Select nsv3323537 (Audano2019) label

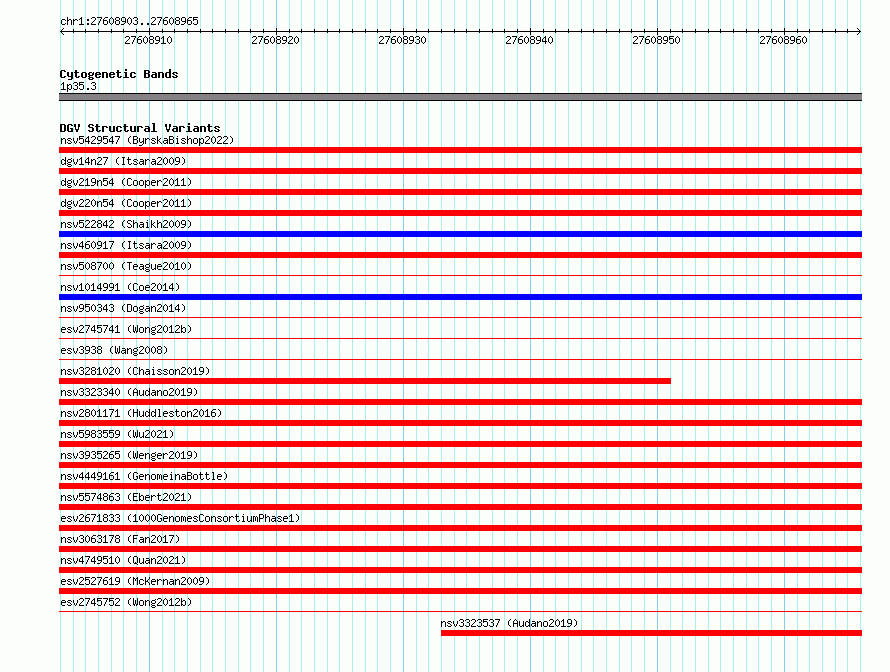click(x=509, y=623)
